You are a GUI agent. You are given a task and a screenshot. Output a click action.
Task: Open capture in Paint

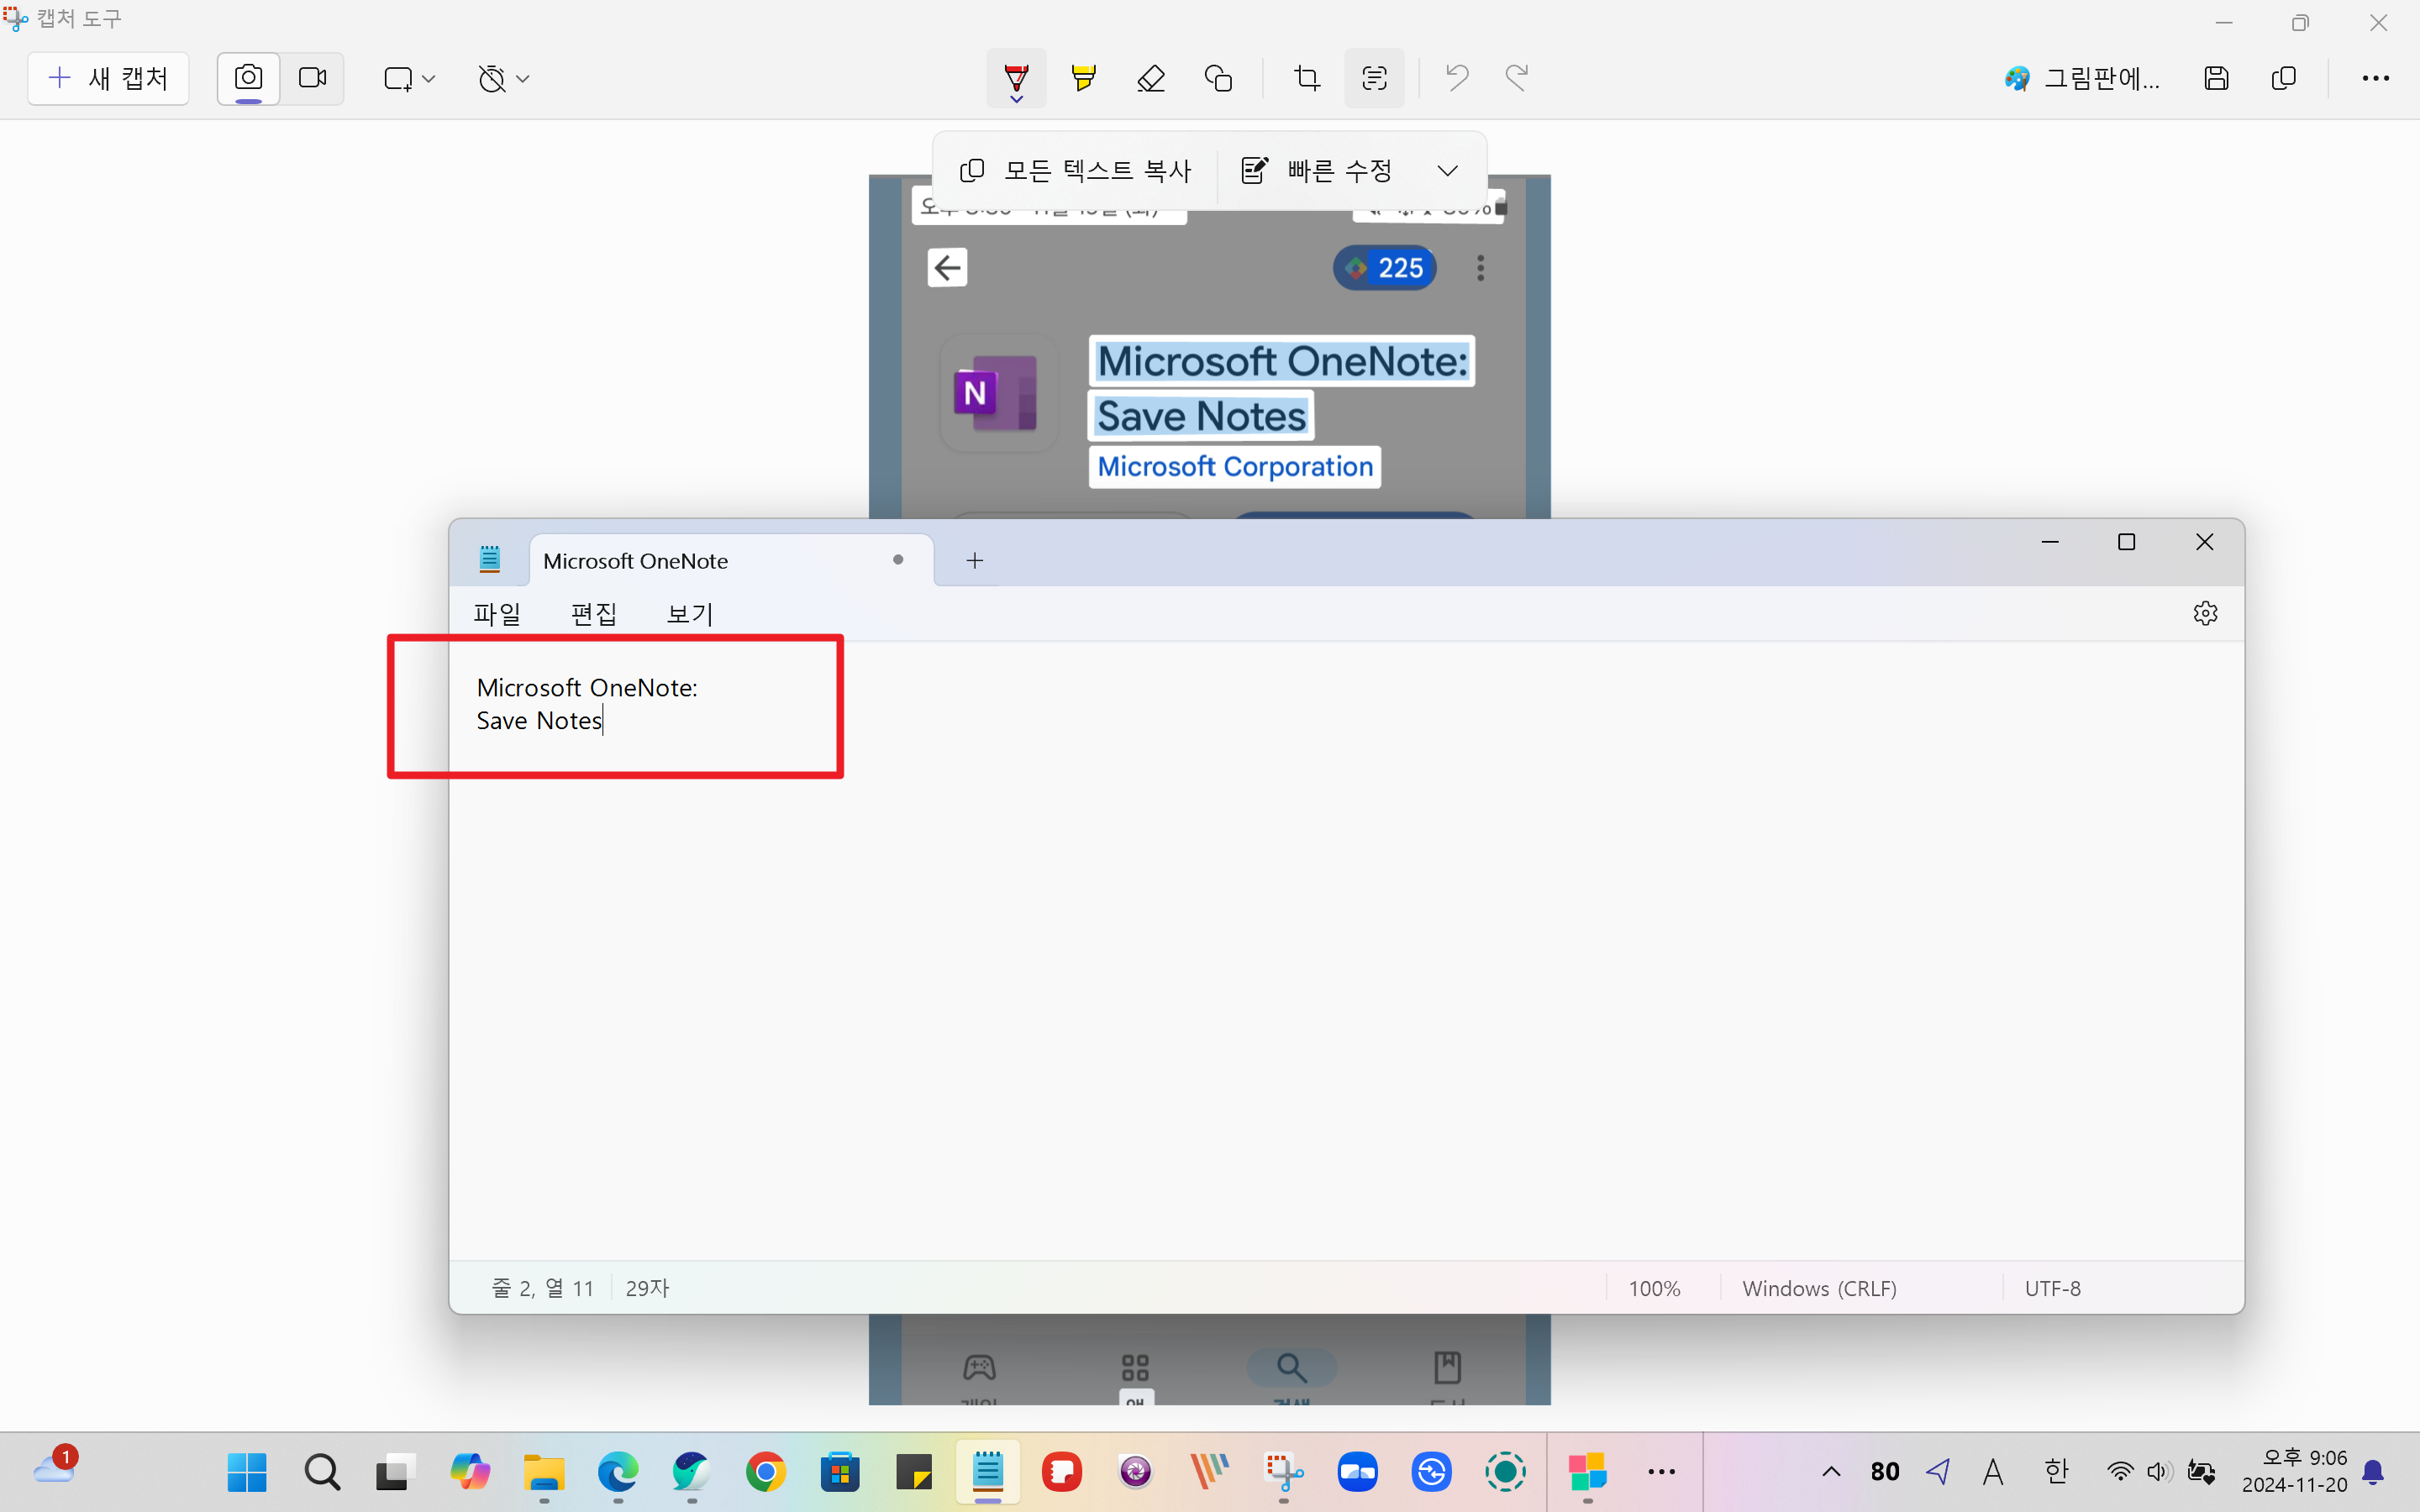2082,78
